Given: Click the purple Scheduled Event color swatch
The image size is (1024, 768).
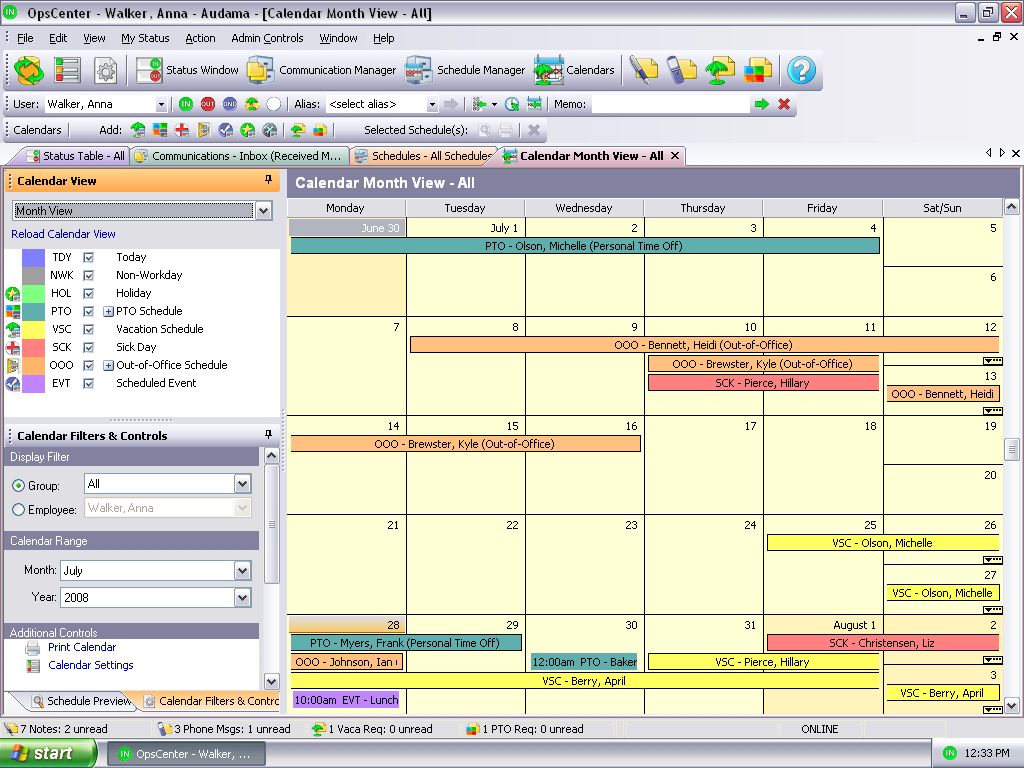Looking at the screenshot, I should click(33, 383).
